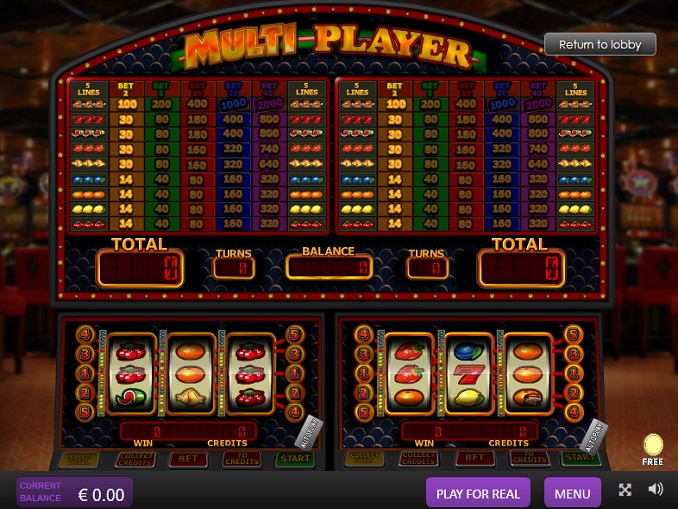Click PLAY FOR REAL button
Screen dimensions: 678x509
478,493
